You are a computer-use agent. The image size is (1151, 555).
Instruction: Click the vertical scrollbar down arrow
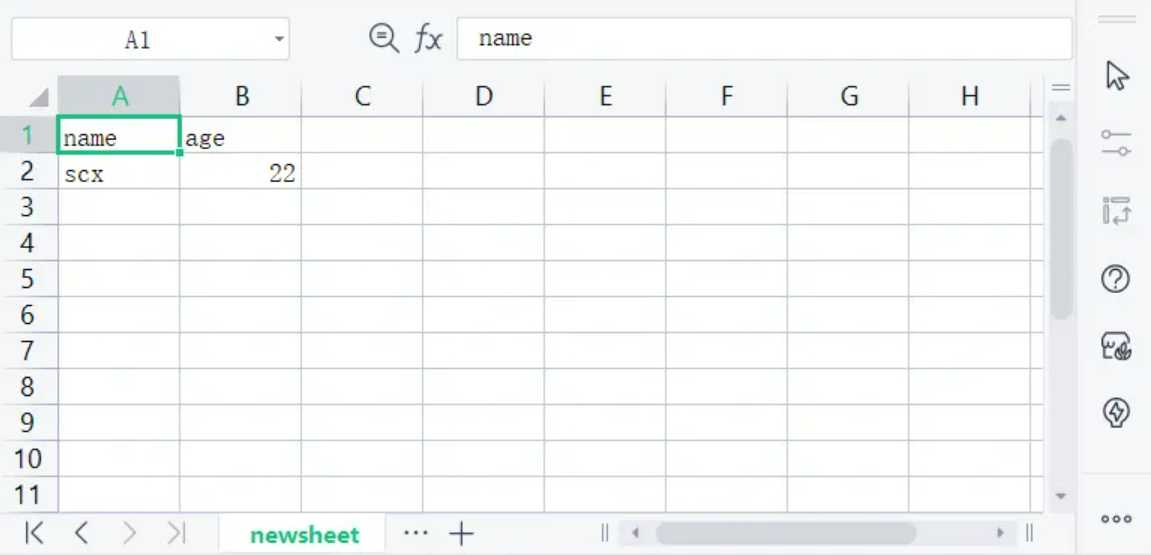point(1060,496)
